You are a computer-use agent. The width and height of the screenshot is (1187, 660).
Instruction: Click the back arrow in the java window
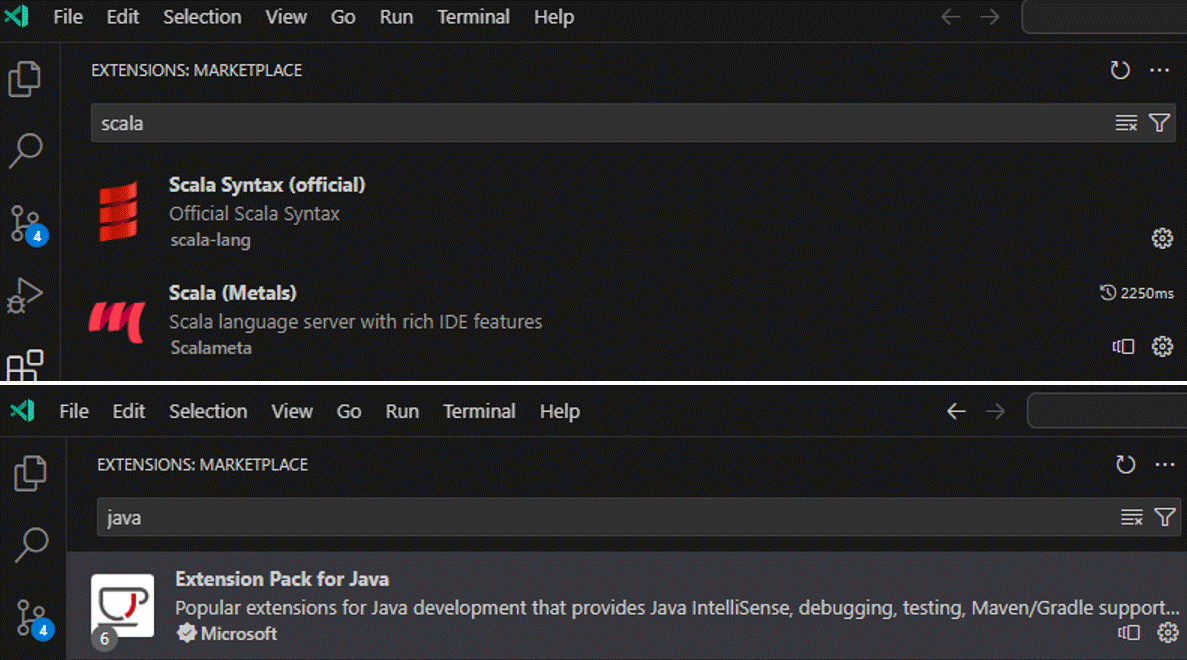pos(956,411)
